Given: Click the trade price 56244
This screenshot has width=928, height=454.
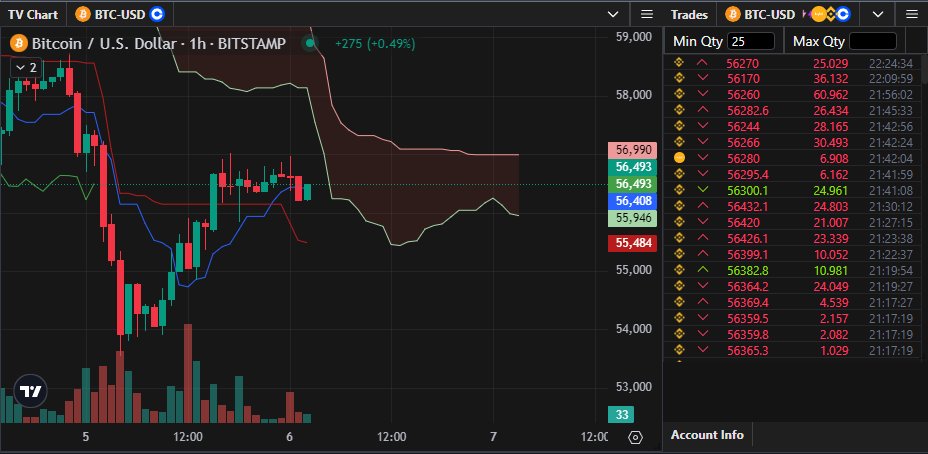Looking at the screenshot, I should [743, 127].
